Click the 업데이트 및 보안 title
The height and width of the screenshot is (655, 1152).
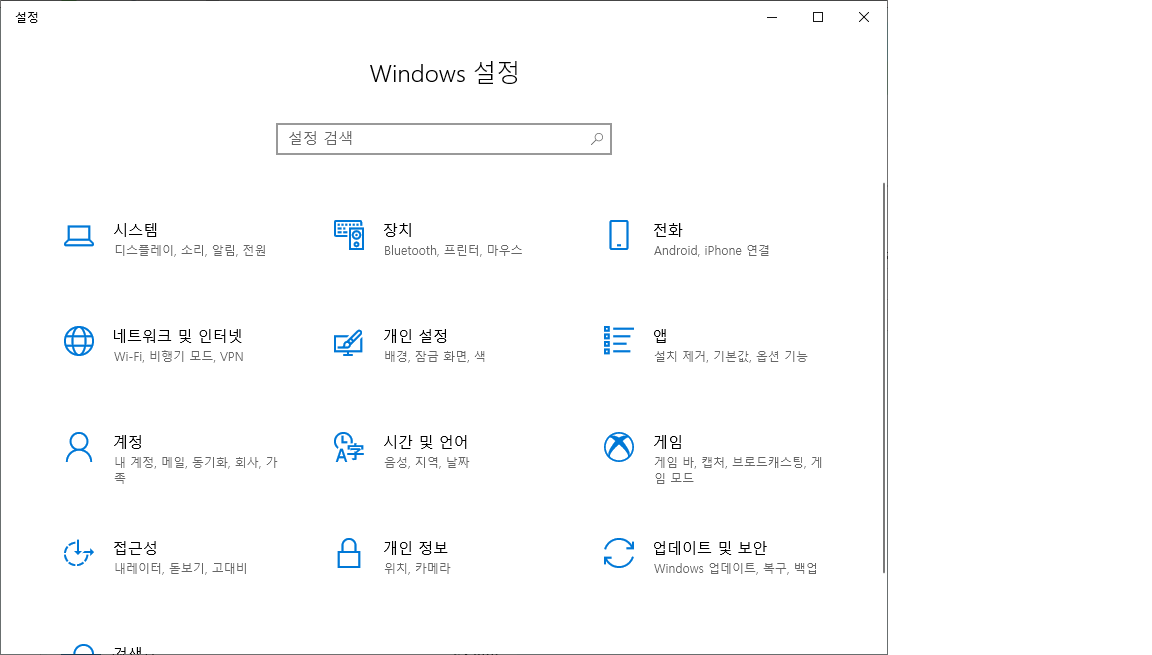(710, 547)
